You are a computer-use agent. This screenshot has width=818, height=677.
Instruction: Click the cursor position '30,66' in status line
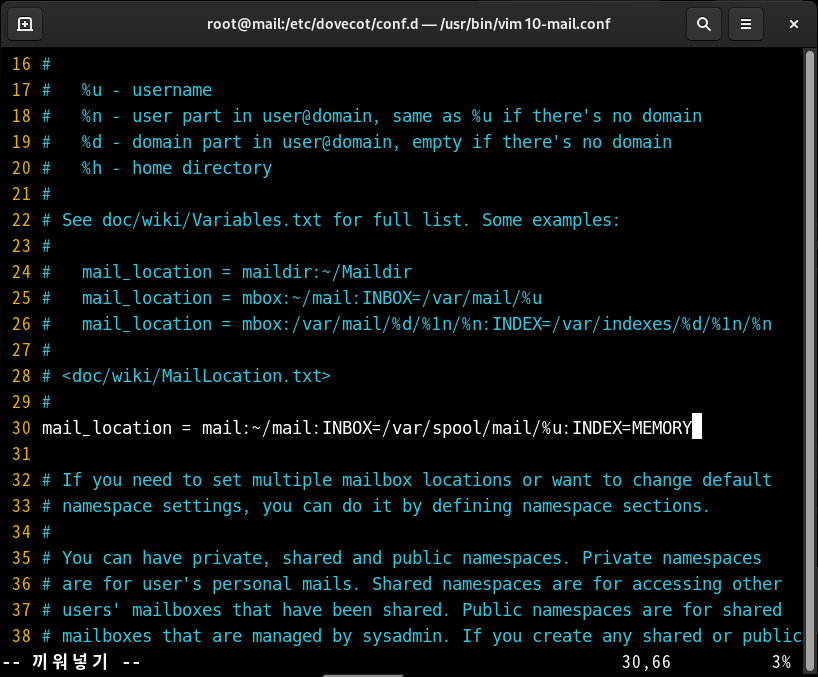[646, 662]
